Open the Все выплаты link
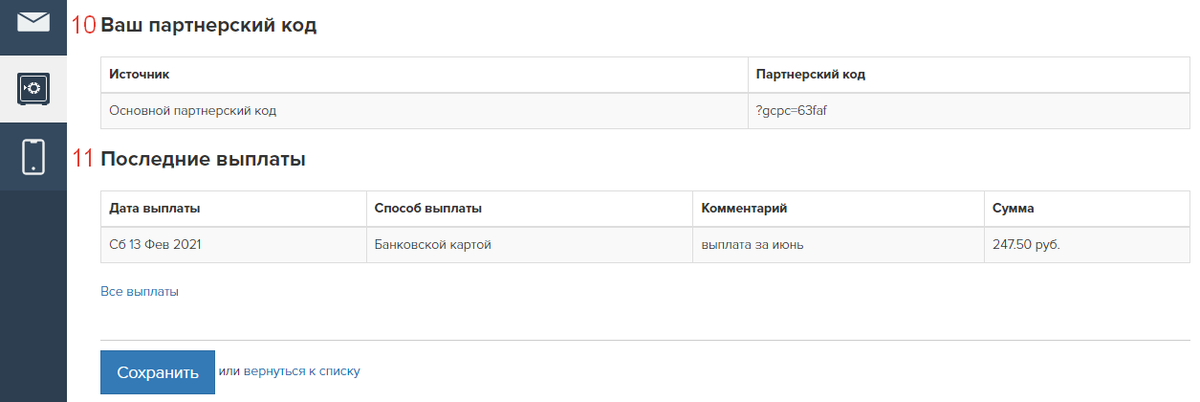 pos(139,292)
